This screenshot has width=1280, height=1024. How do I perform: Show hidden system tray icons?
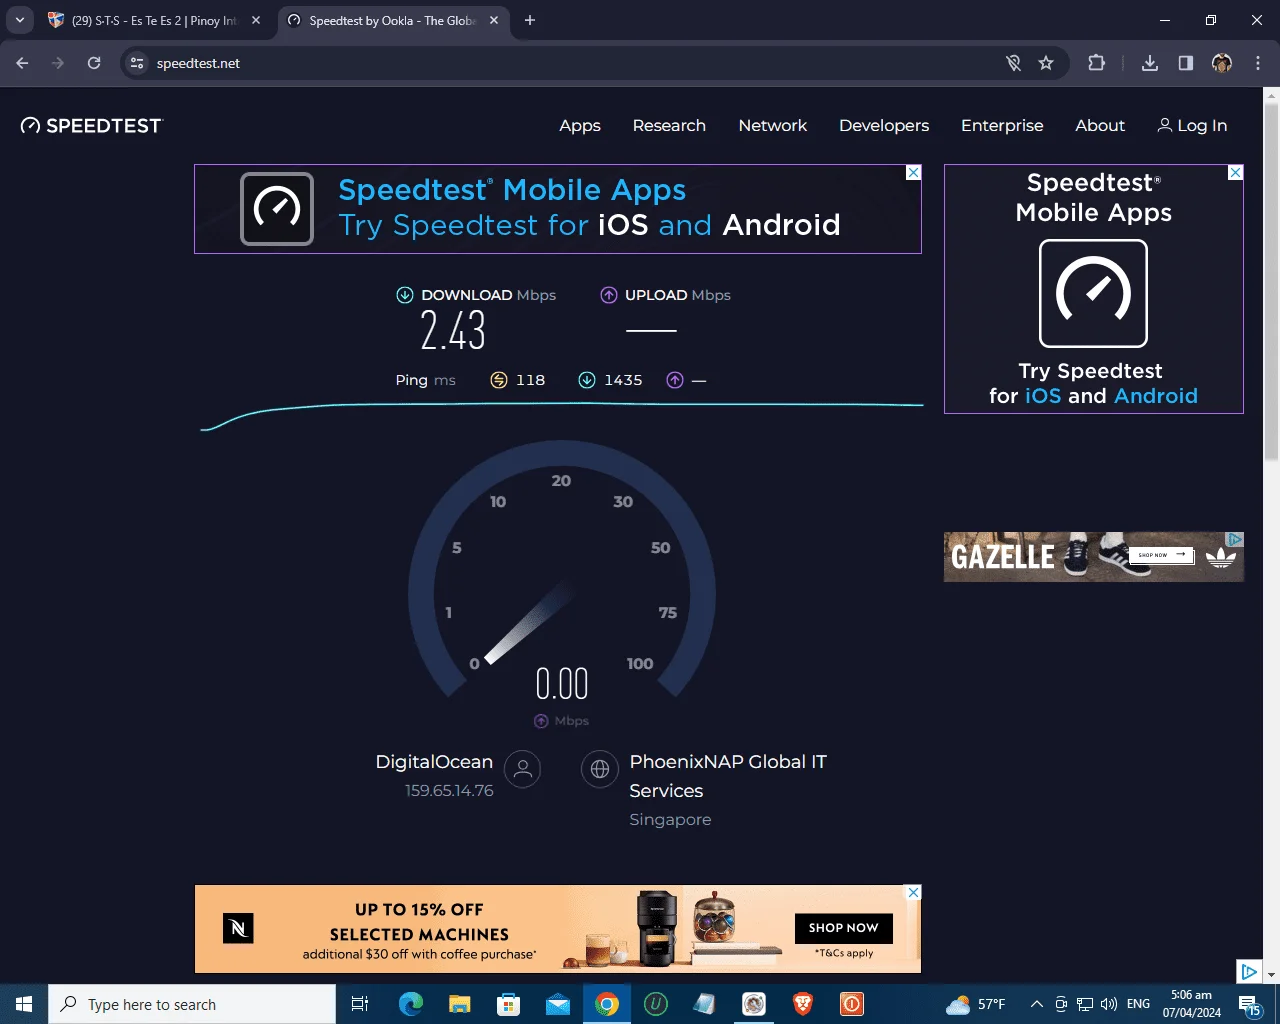click(1037, 1004)
